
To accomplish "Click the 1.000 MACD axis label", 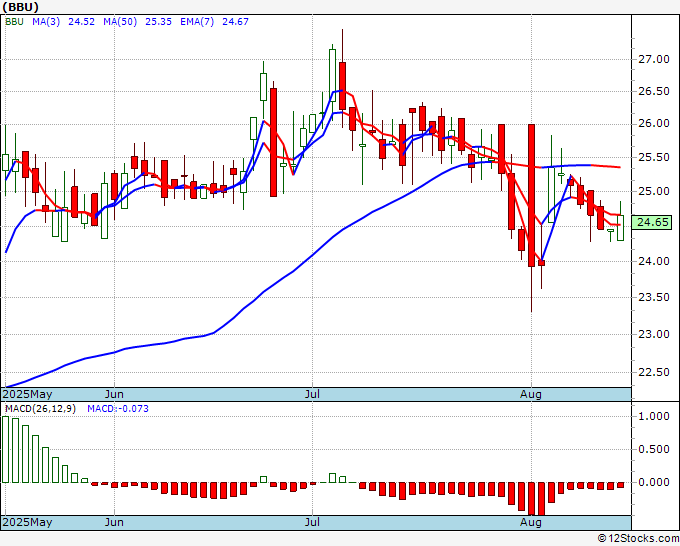I will (x=654, y=416).
